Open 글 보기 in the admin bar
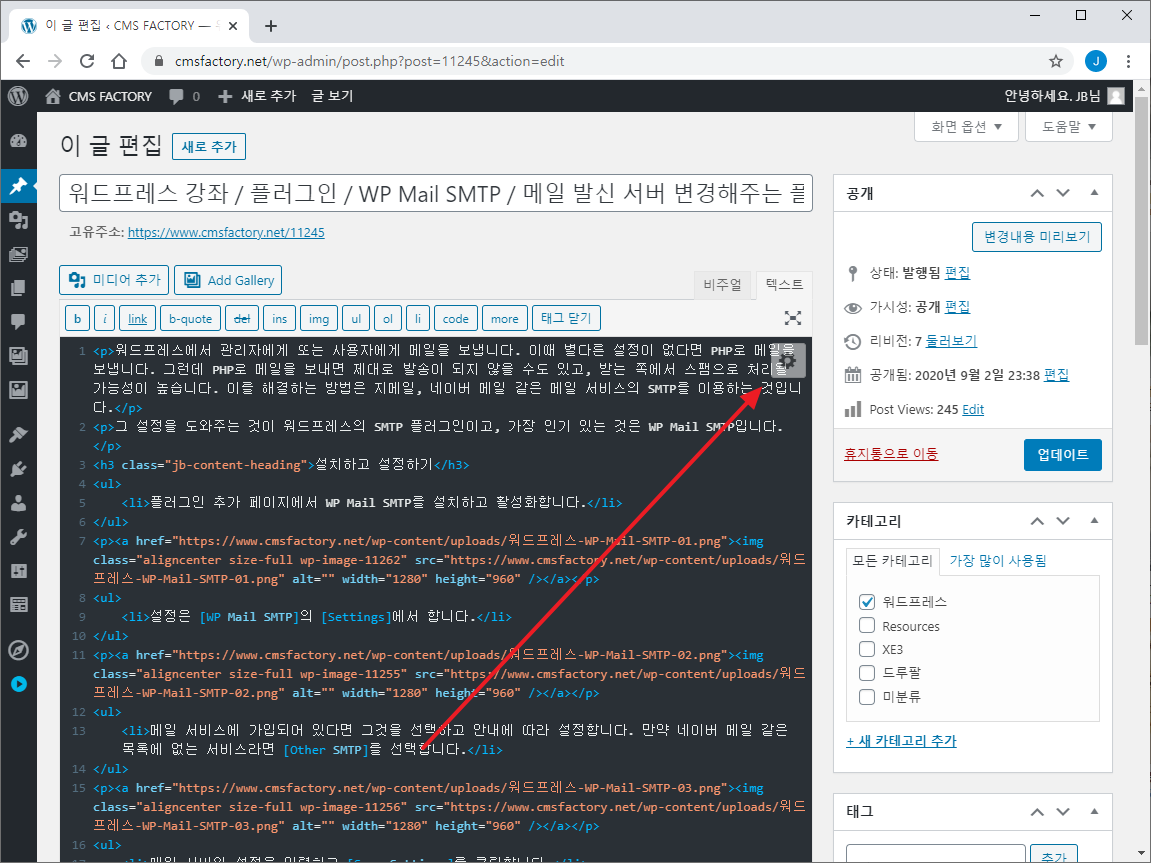The image size is (1151, 863). coord(332,96)
